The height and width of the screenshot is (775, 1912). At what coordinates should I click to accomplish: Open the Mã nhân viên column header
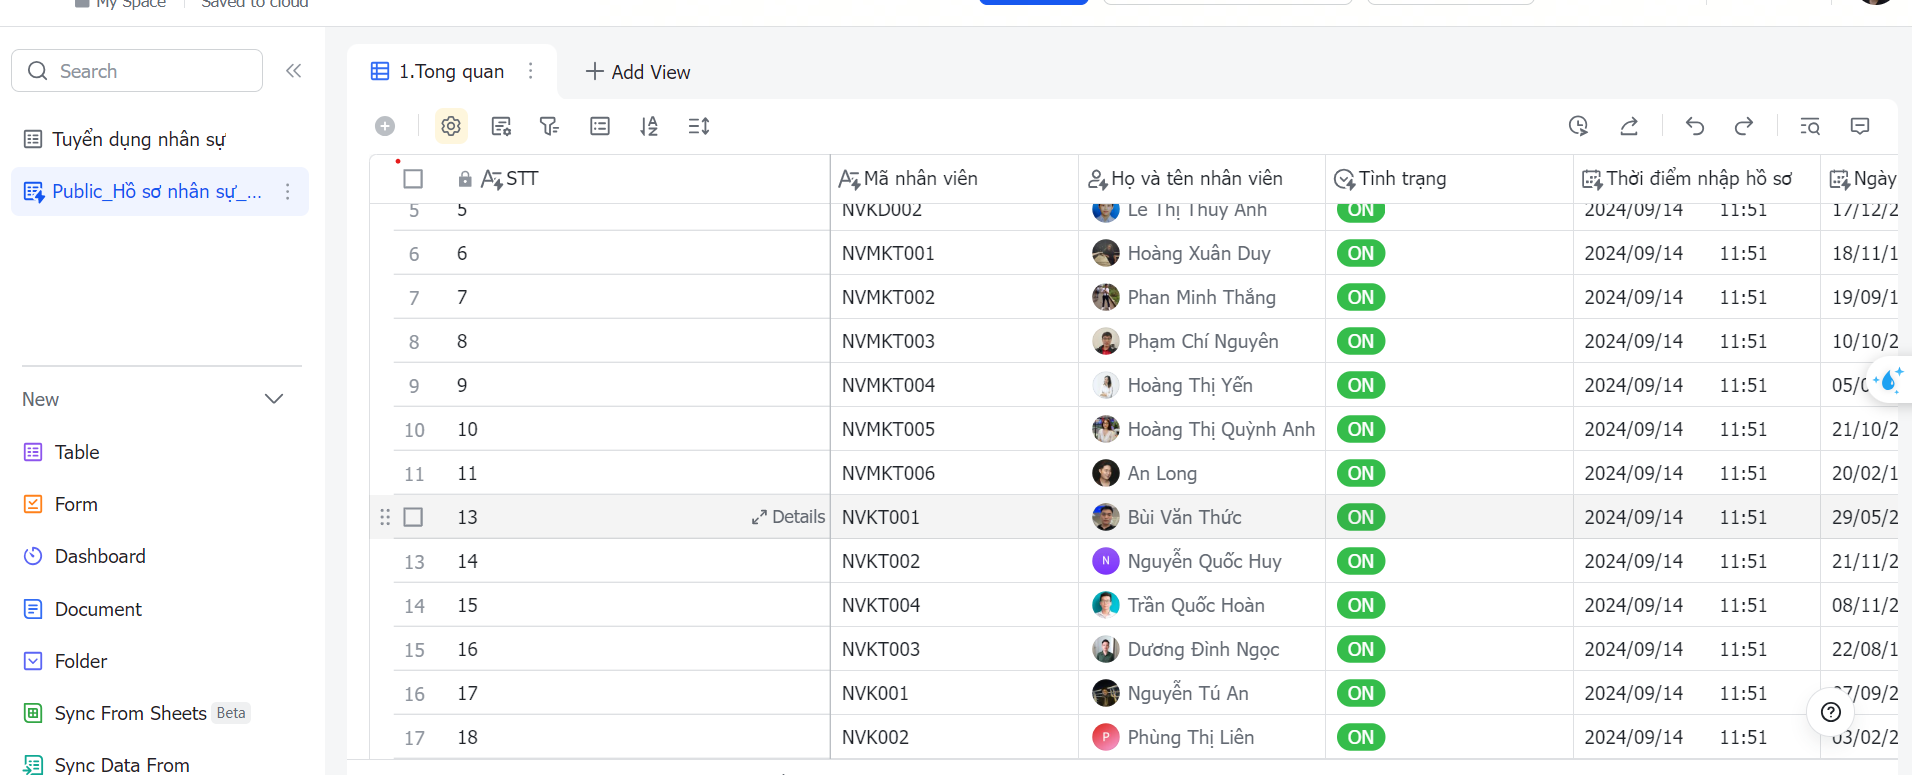pyautogui.click(x=954, y=179)
